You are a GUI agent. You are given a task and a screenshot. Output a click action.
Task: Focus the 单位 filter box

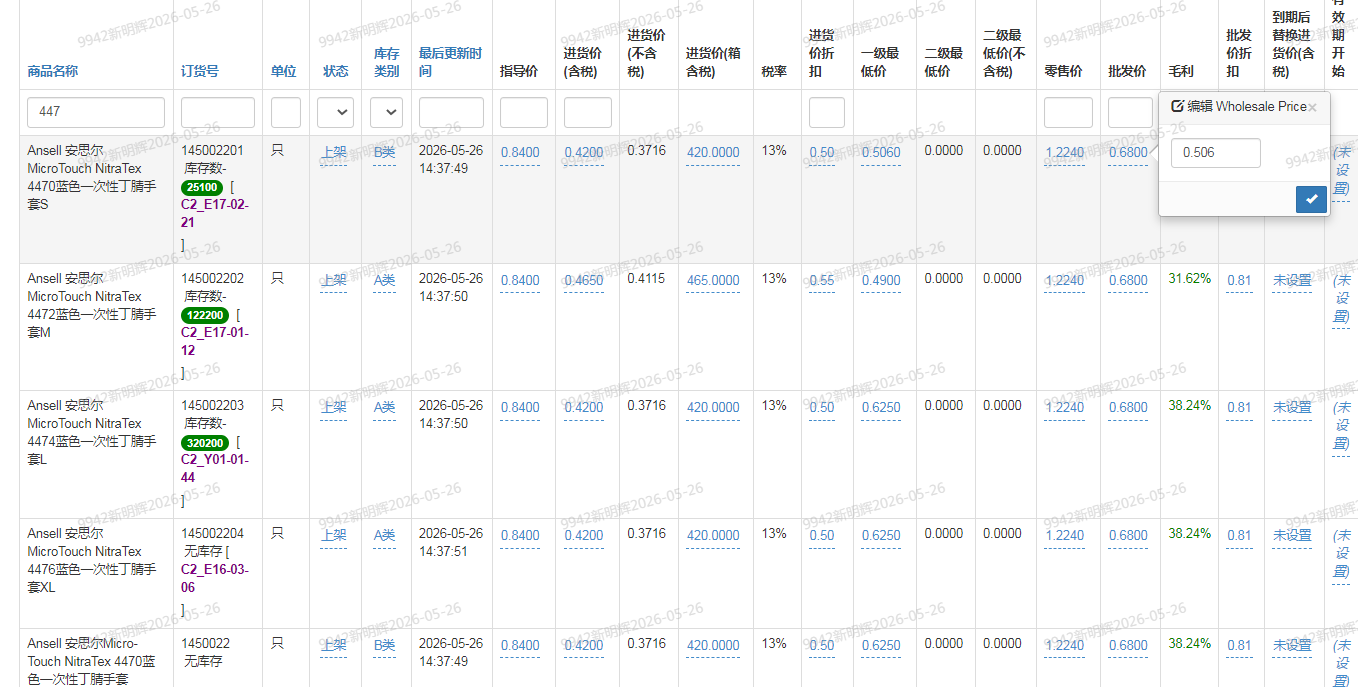click(286, 112)
